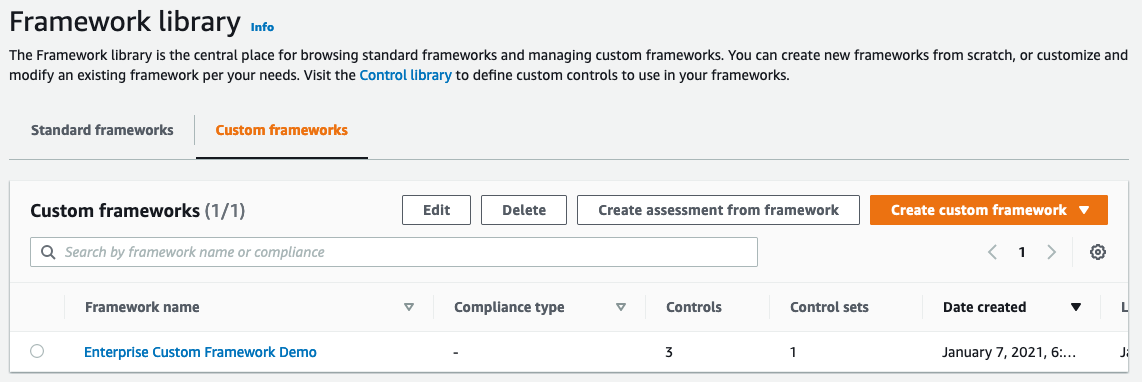
Task: Open settings gear for table preferences
Action: [1098, 252]
